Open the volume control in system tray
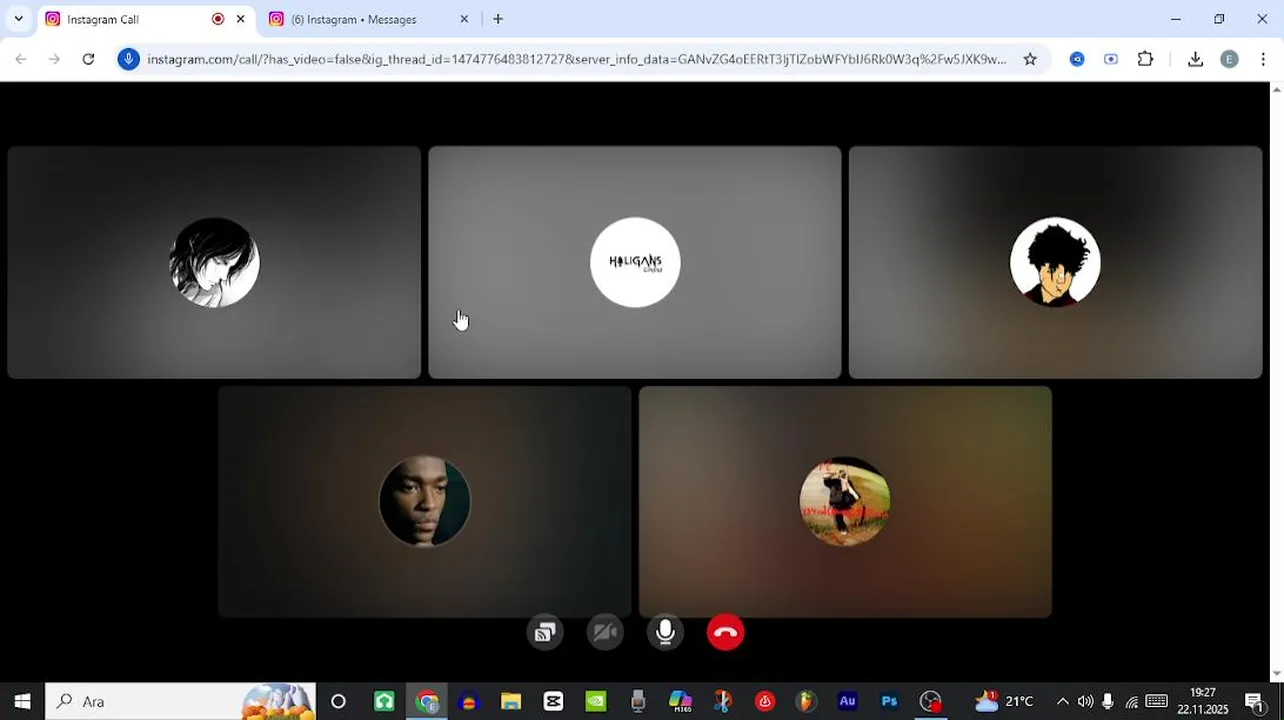The image size is (1284, 720). 1085,701
